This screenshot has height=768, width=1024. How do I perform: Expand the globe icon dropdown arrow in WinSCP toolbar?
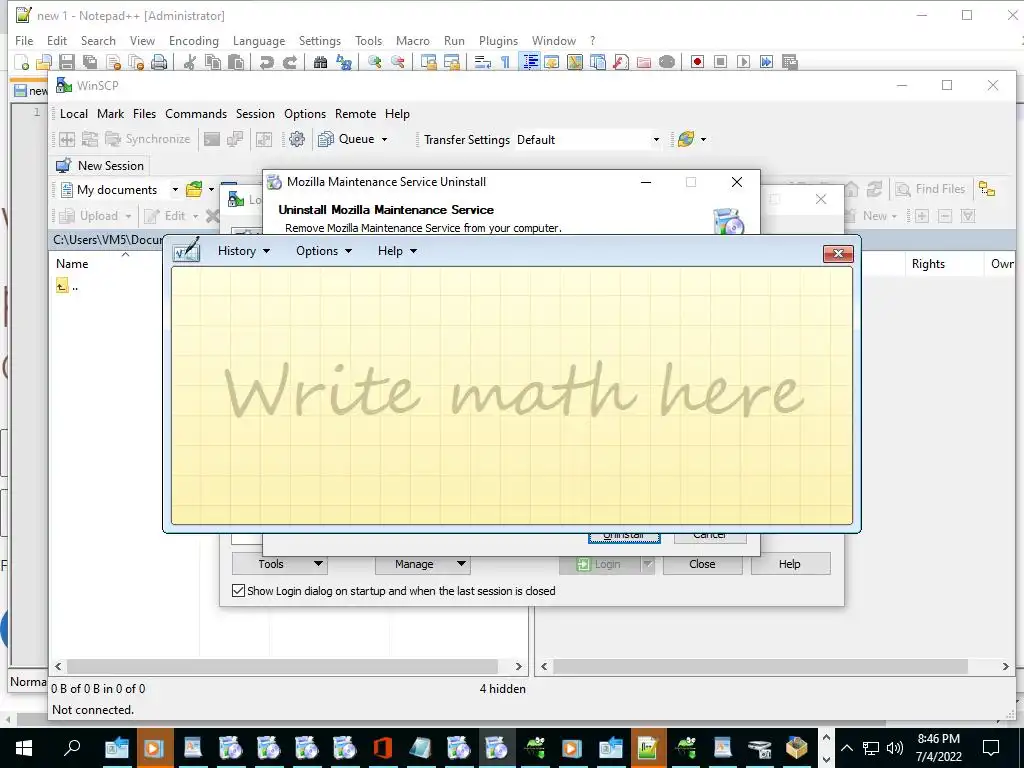[703, 139]
